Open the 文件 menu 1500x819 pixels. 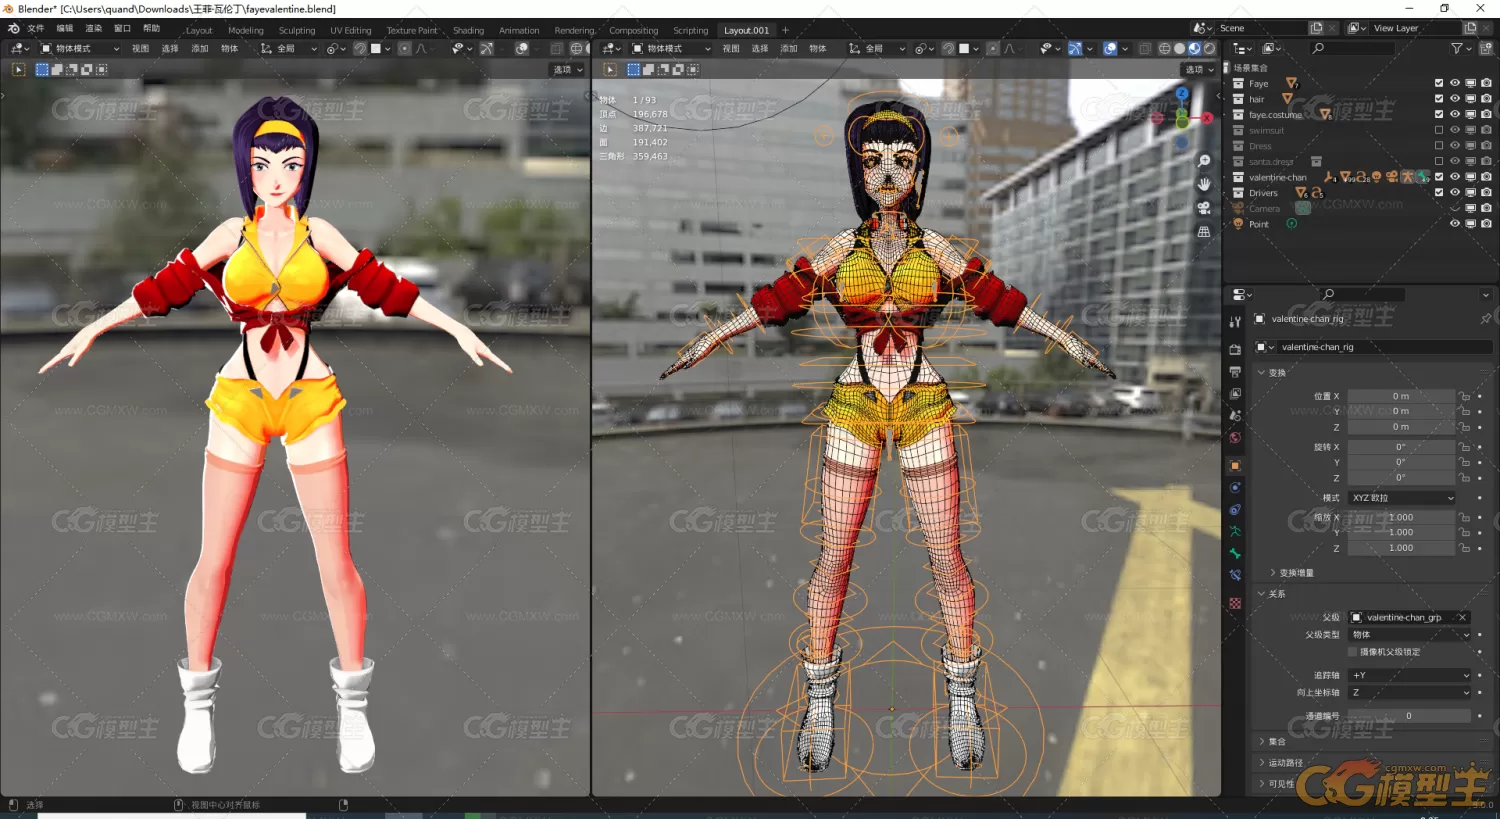click(x=36, y=29)
